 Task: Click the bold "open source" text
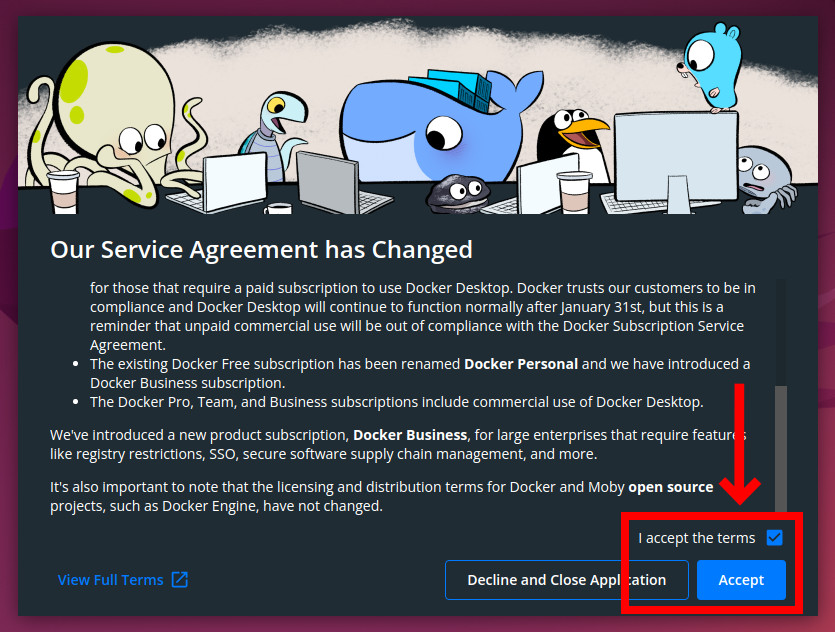(670, 487)
